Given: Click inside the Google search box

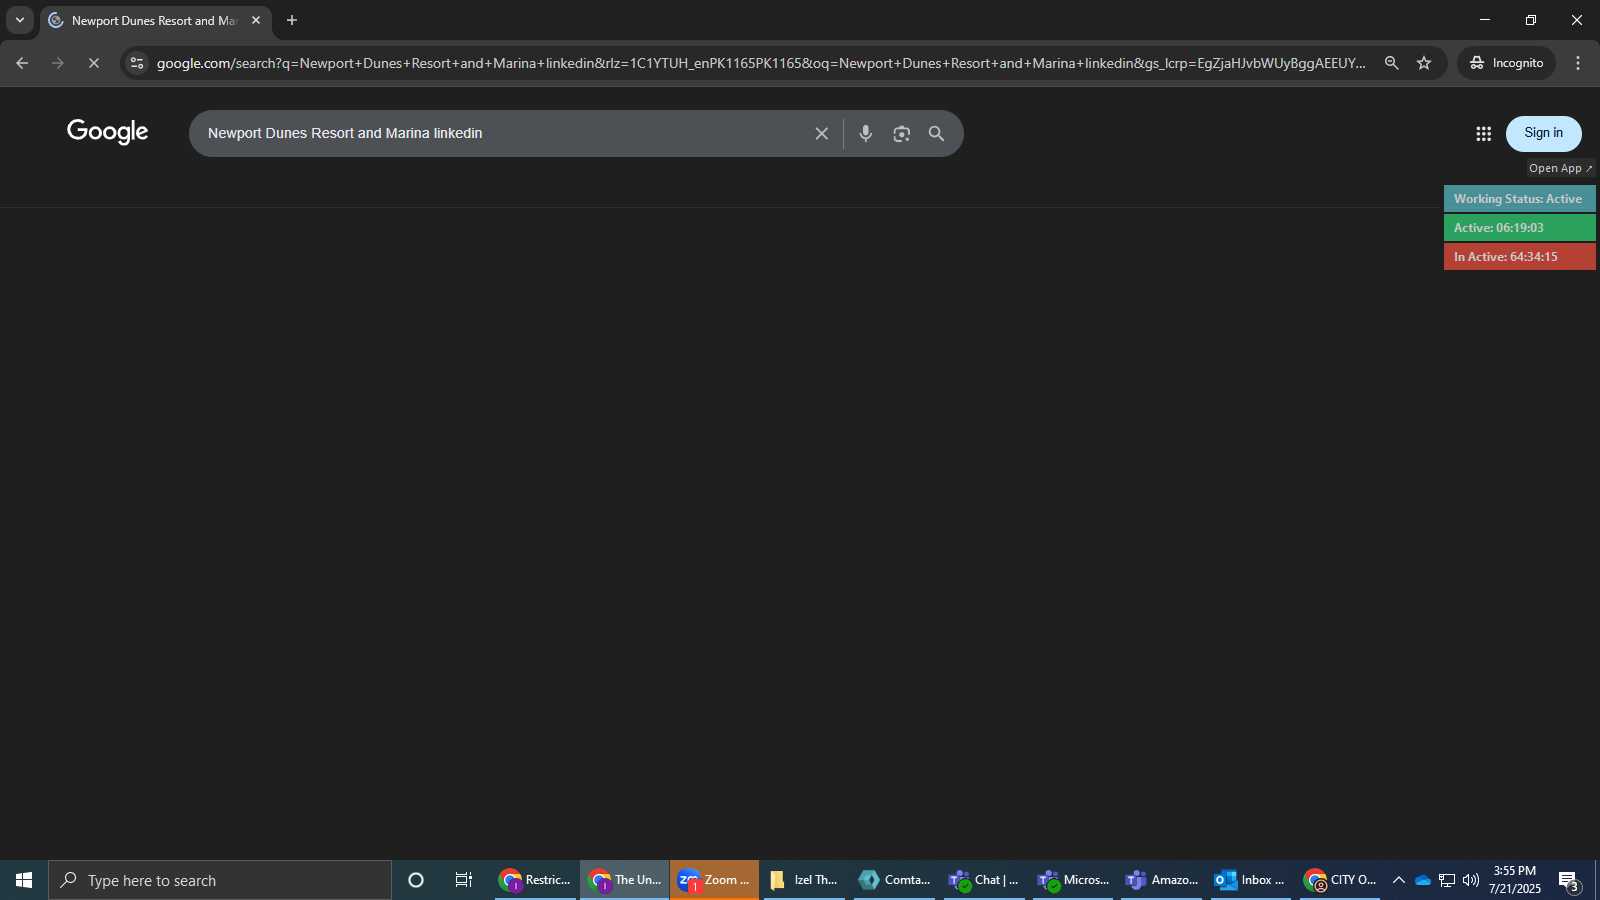Looking at the screenshot, I should 500,133.
